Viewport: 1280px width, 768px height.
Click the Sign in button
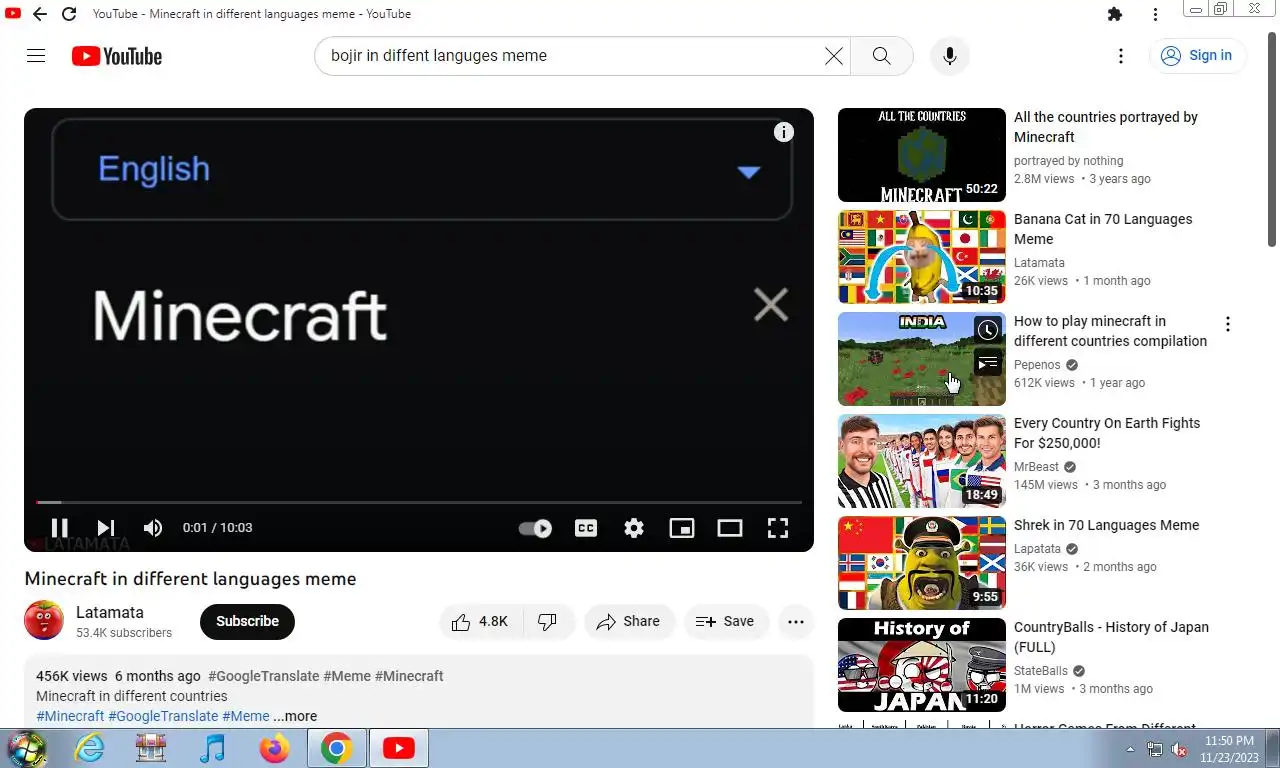click(1197, 56)
